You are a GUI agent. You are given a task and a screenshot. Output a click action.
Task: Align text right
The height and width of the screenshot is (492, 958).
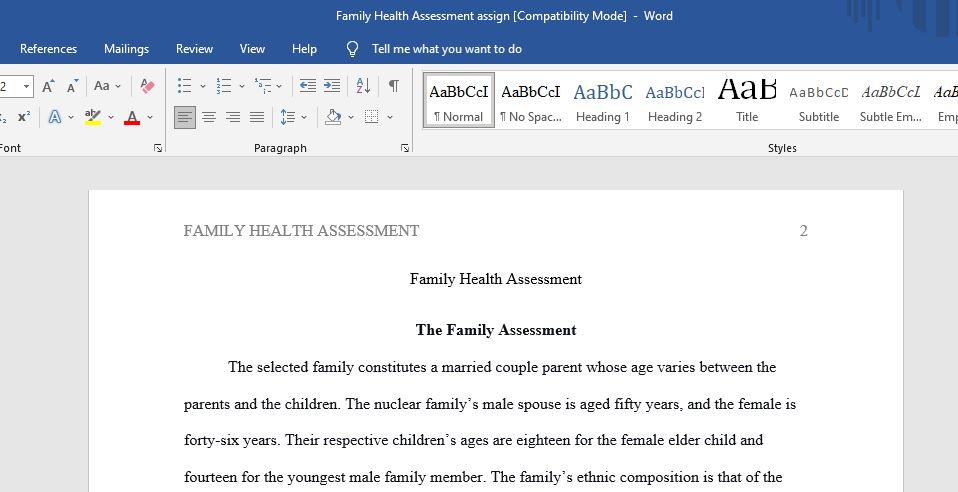(233, 117)
